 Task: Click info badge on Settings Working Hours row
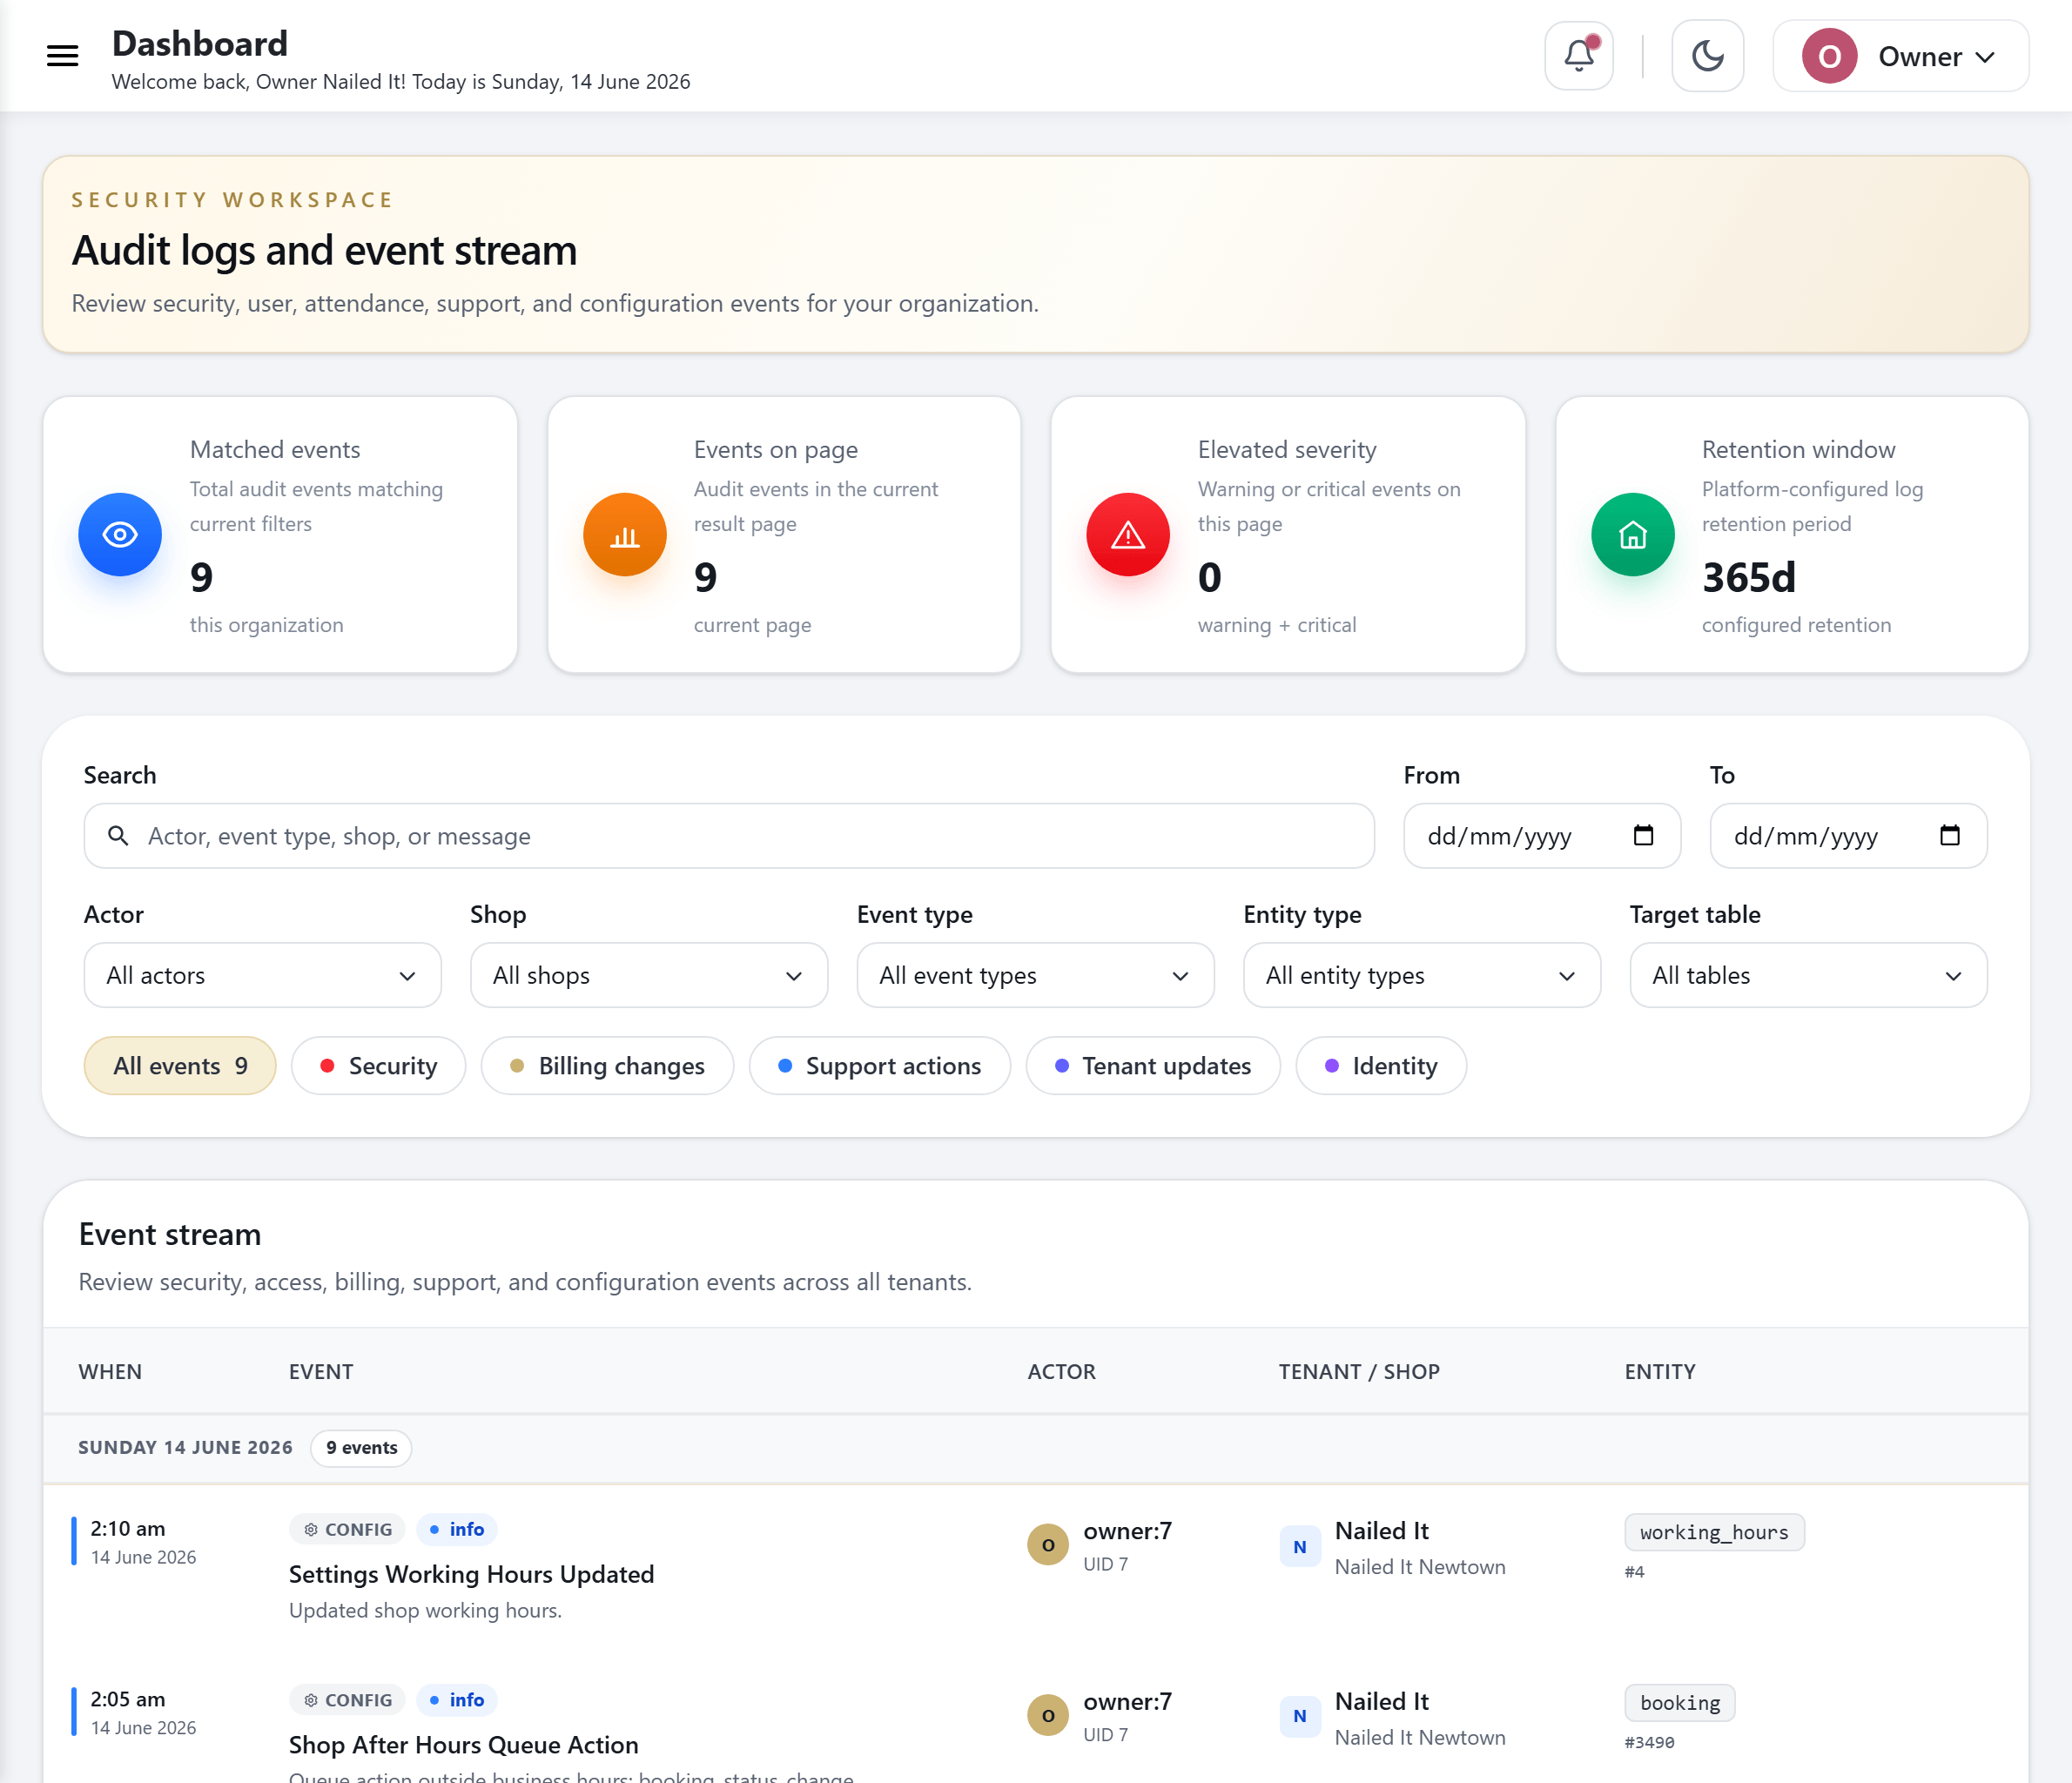pos(457,1530)
